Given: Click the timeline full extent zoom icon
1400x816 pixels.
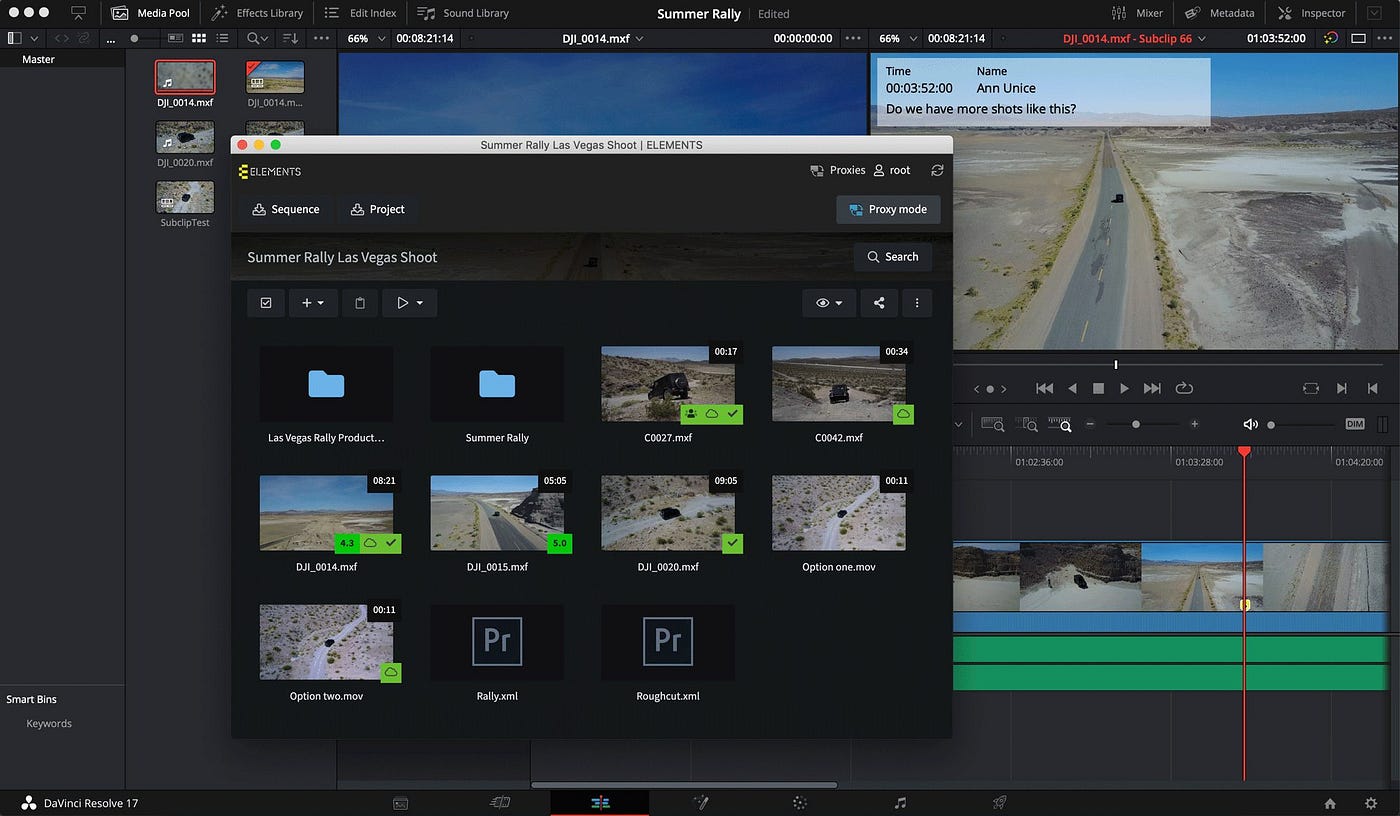Looking at the screenshot, I should click(992, 424).
